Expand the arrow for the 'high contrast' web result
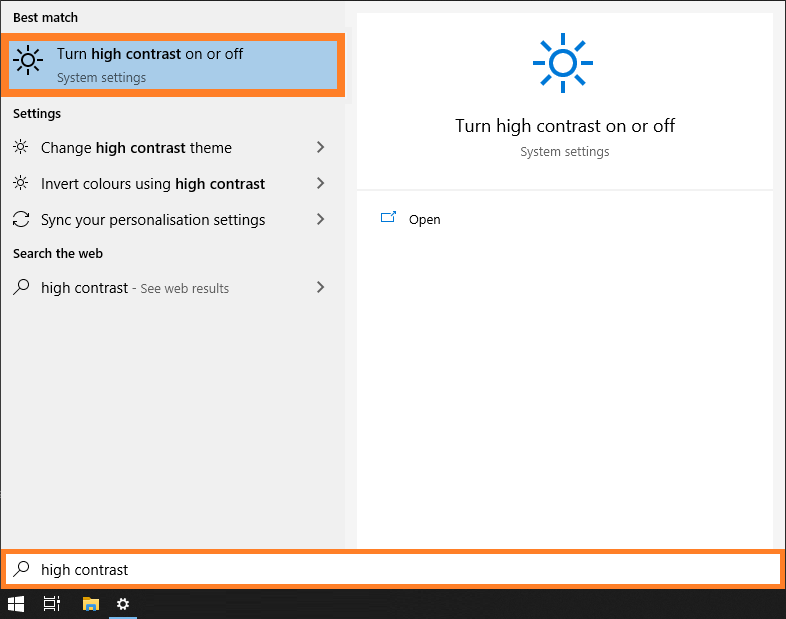The width and height of the screenshot is (786, 619). [x=320, y=287]
